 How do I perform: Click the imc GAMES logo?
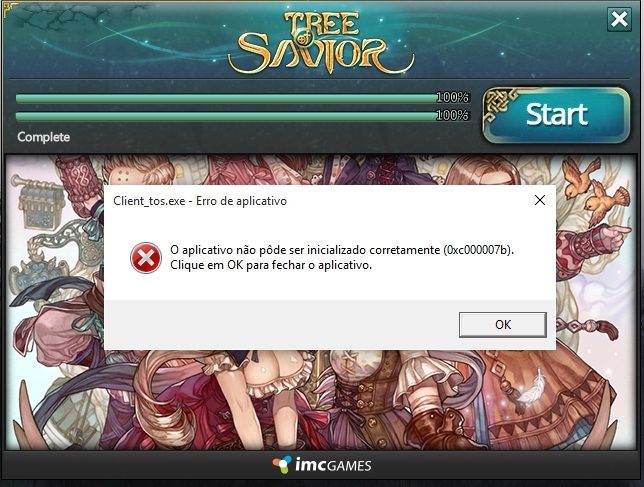pyautogui.click(x=322, y=465)
